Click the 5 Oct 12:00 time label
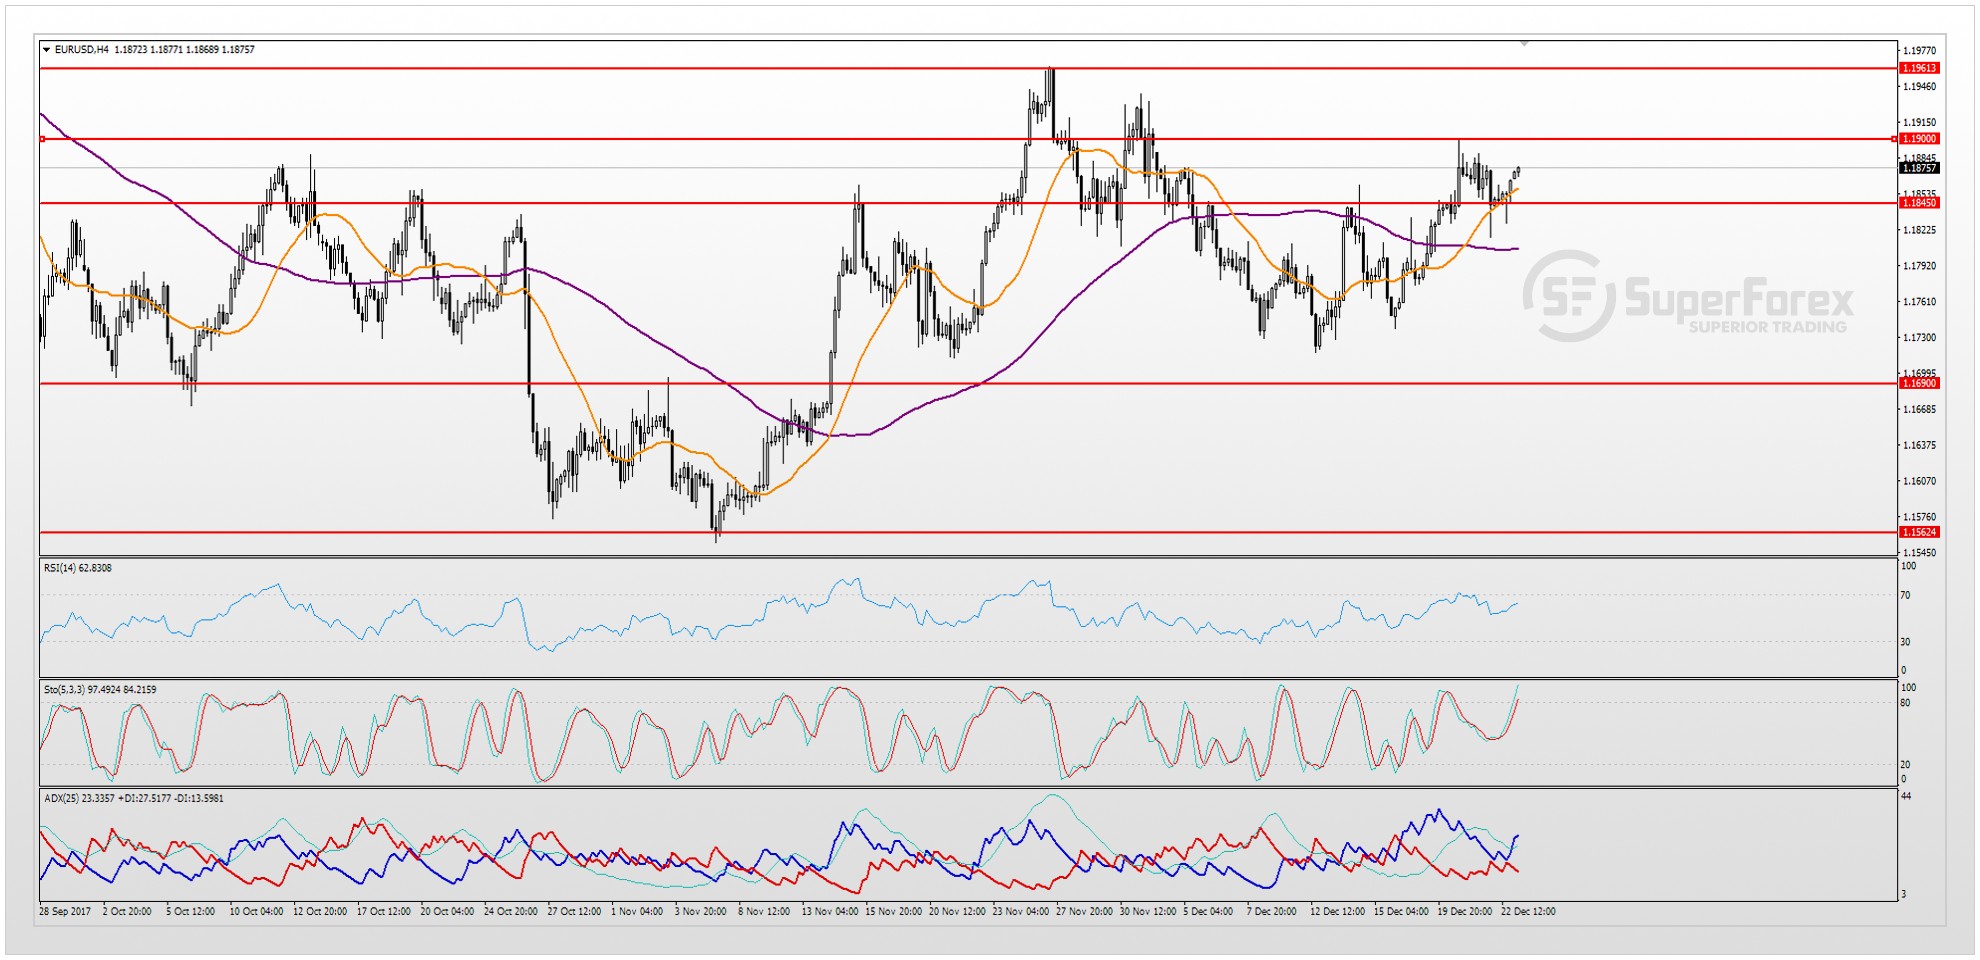This screenshot has width=1980, height=960. pos(191,911)
